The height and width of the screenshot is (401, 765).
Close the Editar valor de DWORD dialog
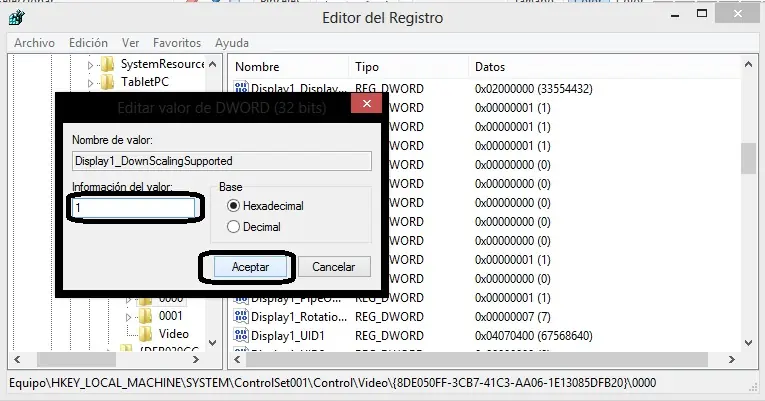[367, 103]
